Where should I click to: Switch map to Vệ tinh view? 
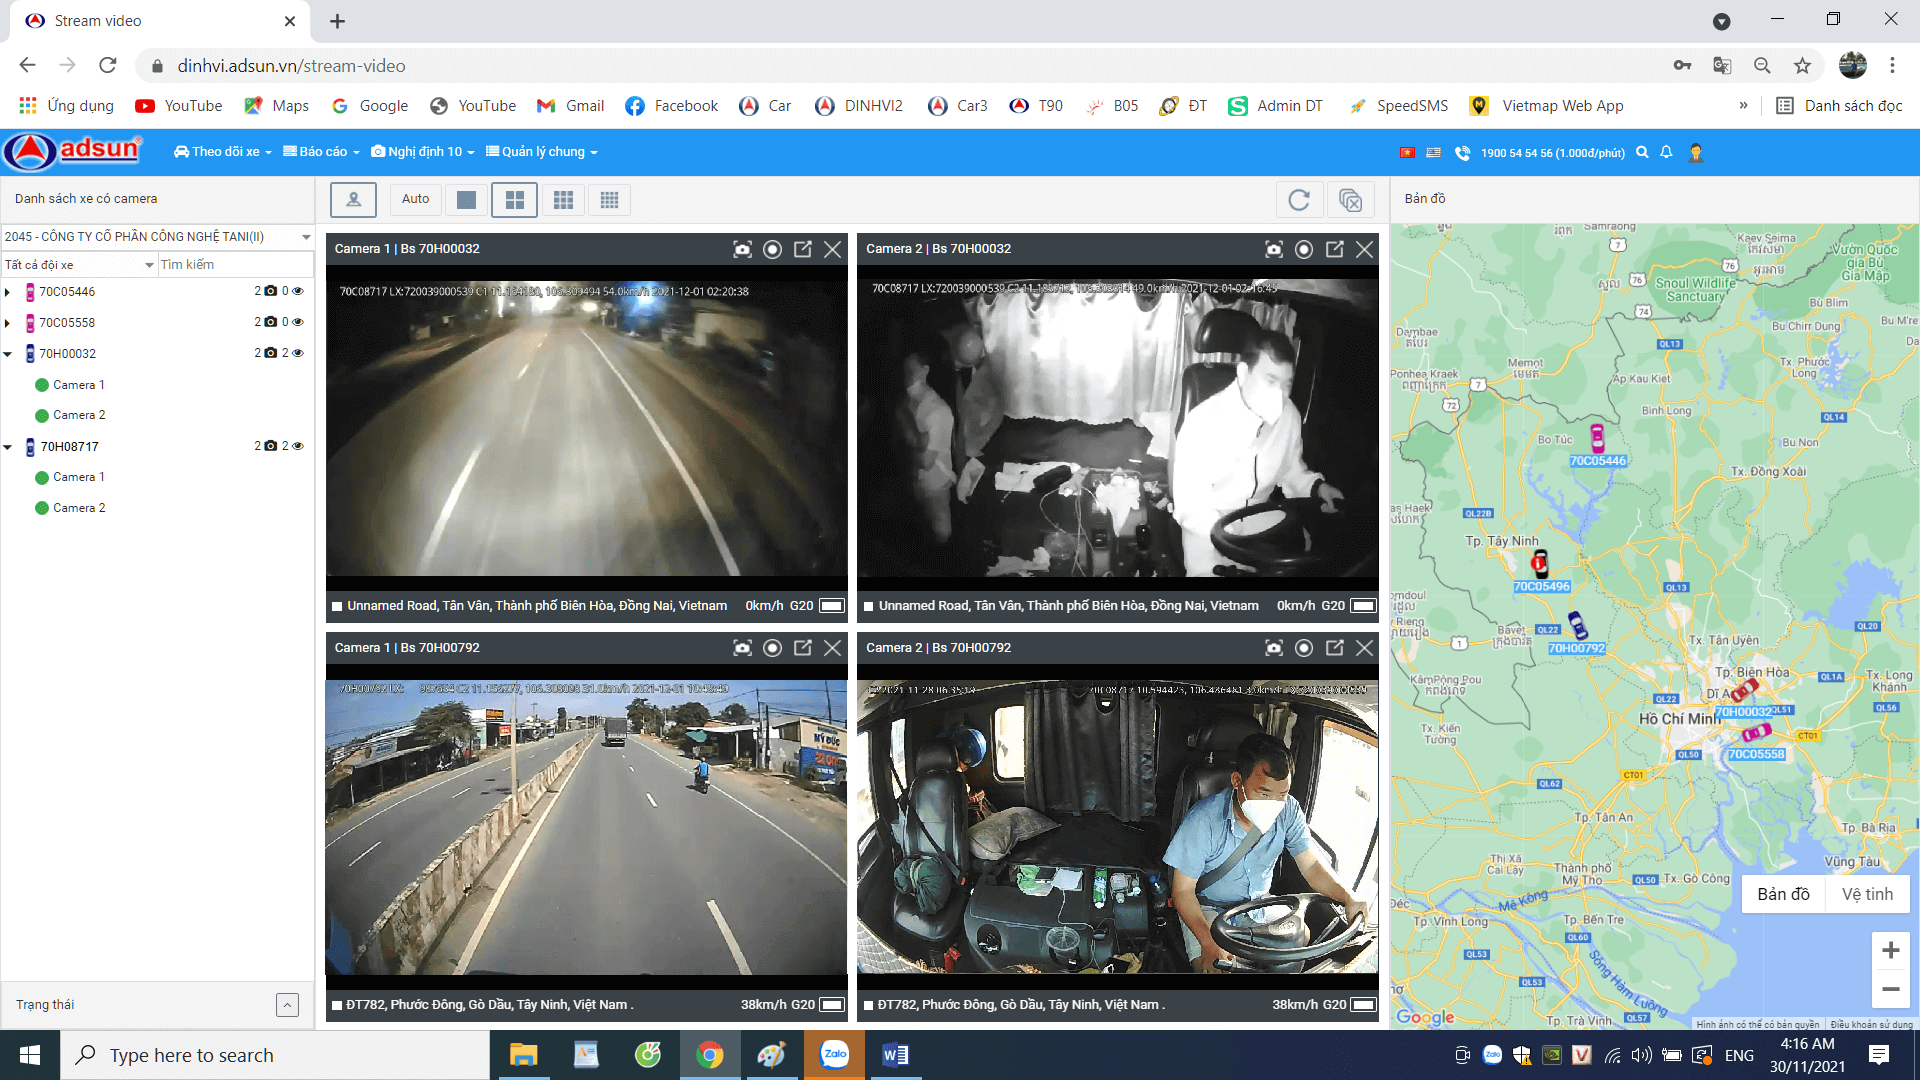(x=1867, y=894)
